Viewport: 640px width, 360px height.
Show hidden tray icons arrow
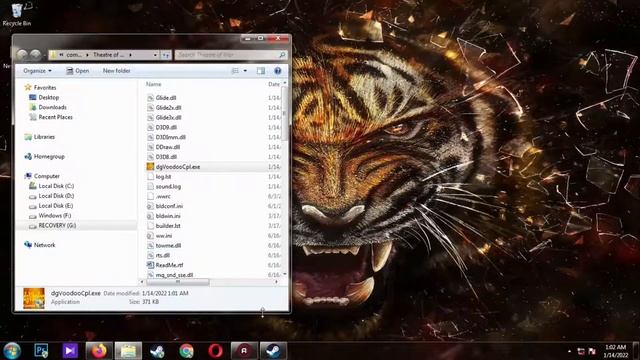[569, 351]
